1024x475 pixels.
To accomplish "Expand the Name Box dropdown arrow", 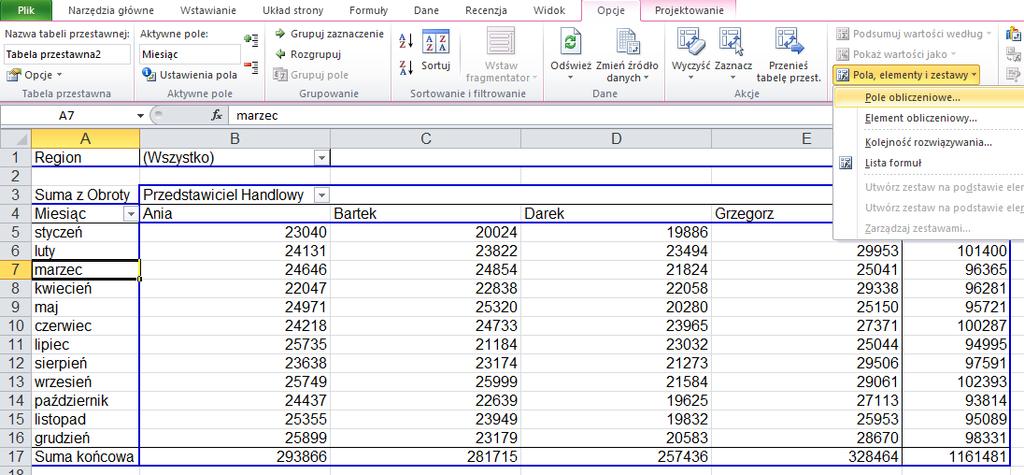I will pyautogui.click(x=140, y=116).
